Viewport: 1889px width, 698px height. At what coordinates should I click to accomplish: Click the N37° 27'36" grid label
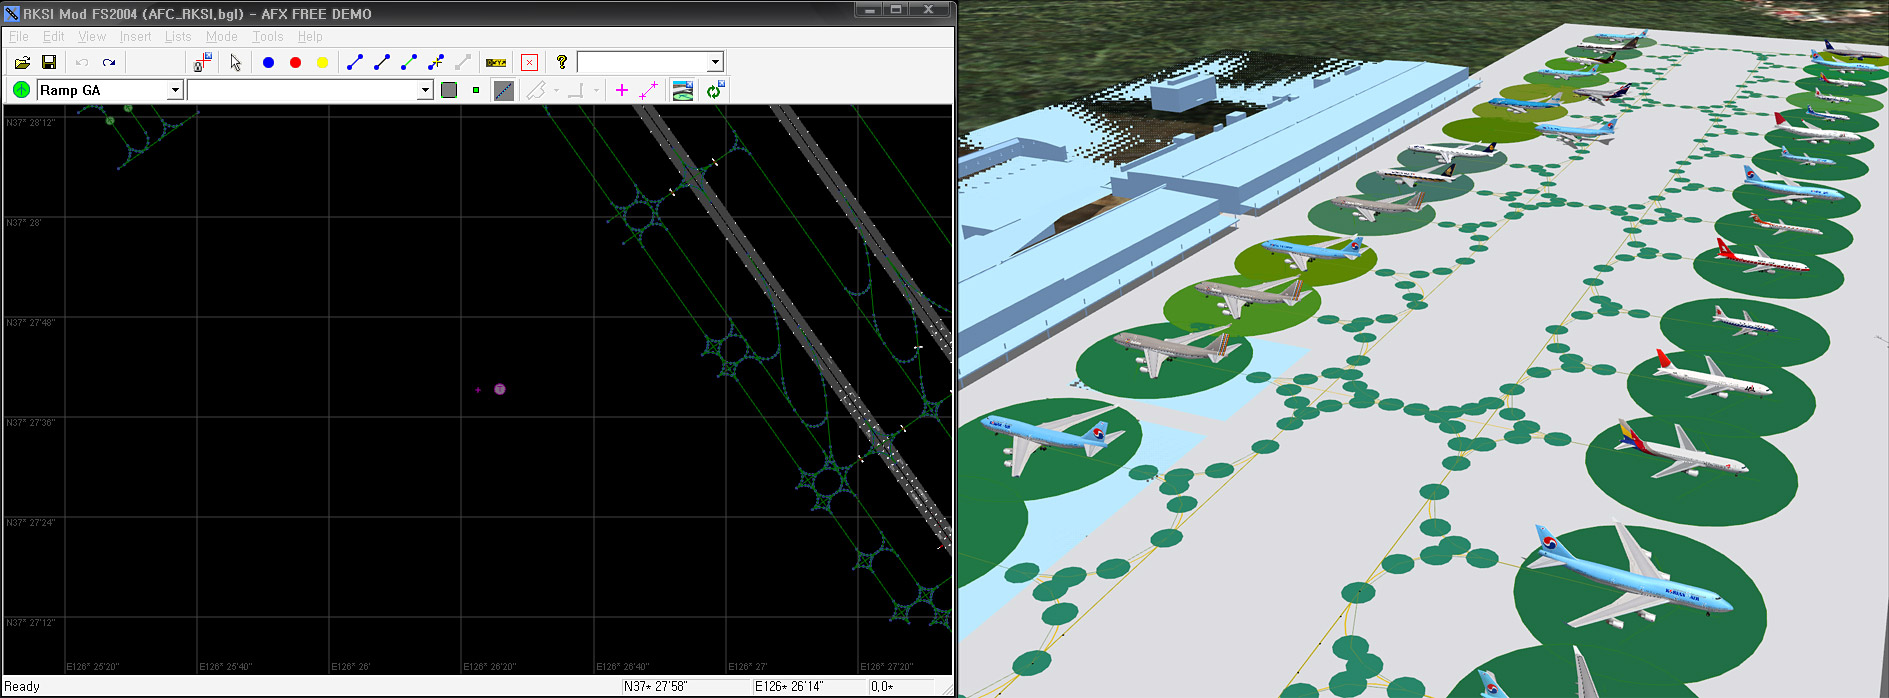coord(31,422)
